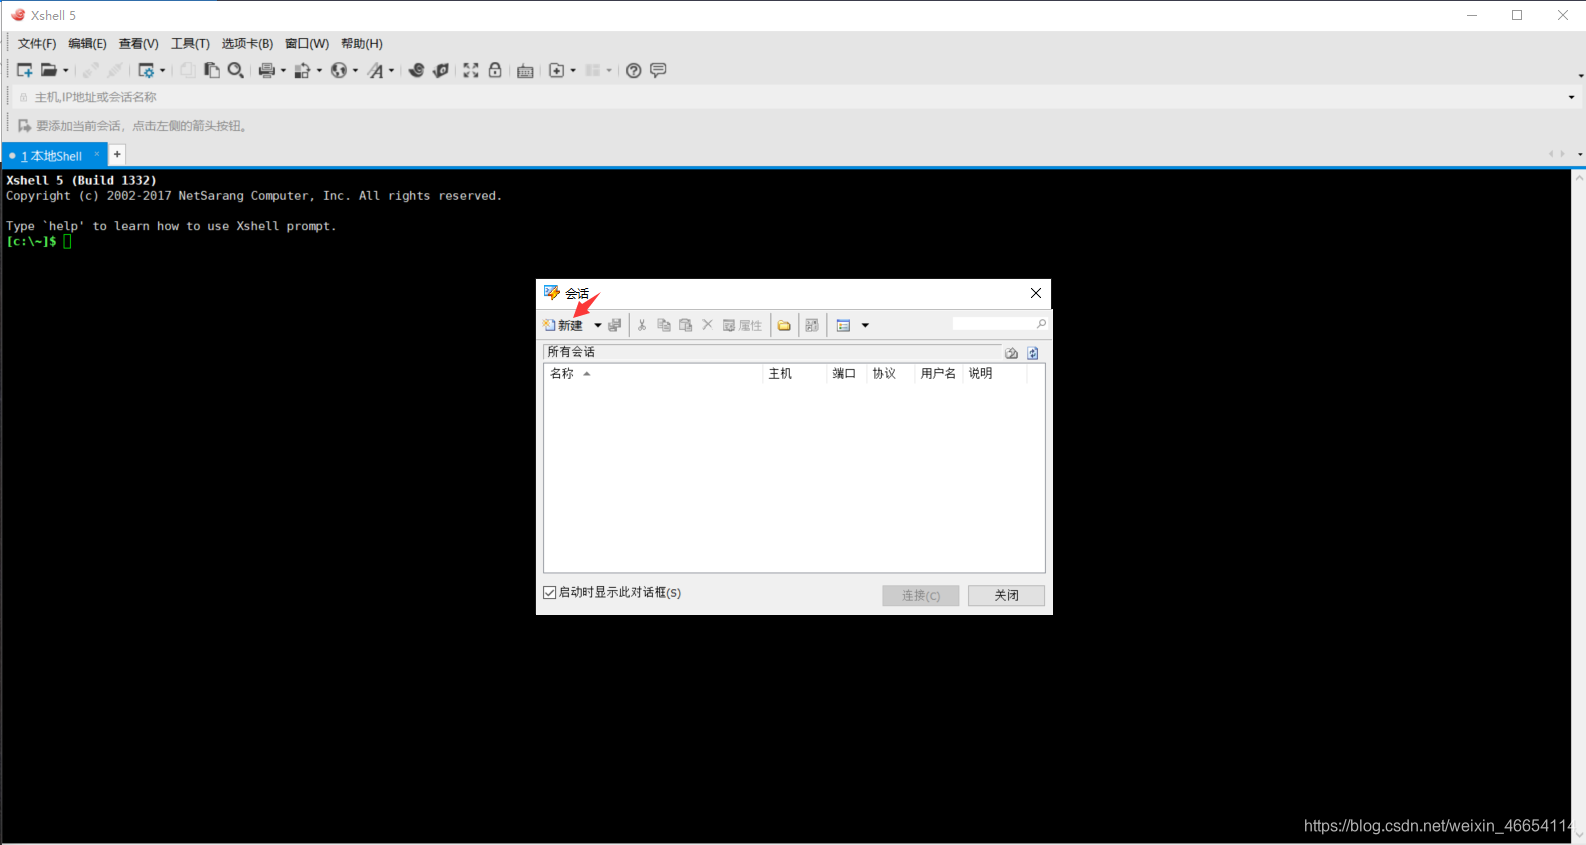Image resolution: width=1586 pixels, height=845 pixels.
Task: Expand the color scheme dropdown arrow
Action: (x=319, y=70)
